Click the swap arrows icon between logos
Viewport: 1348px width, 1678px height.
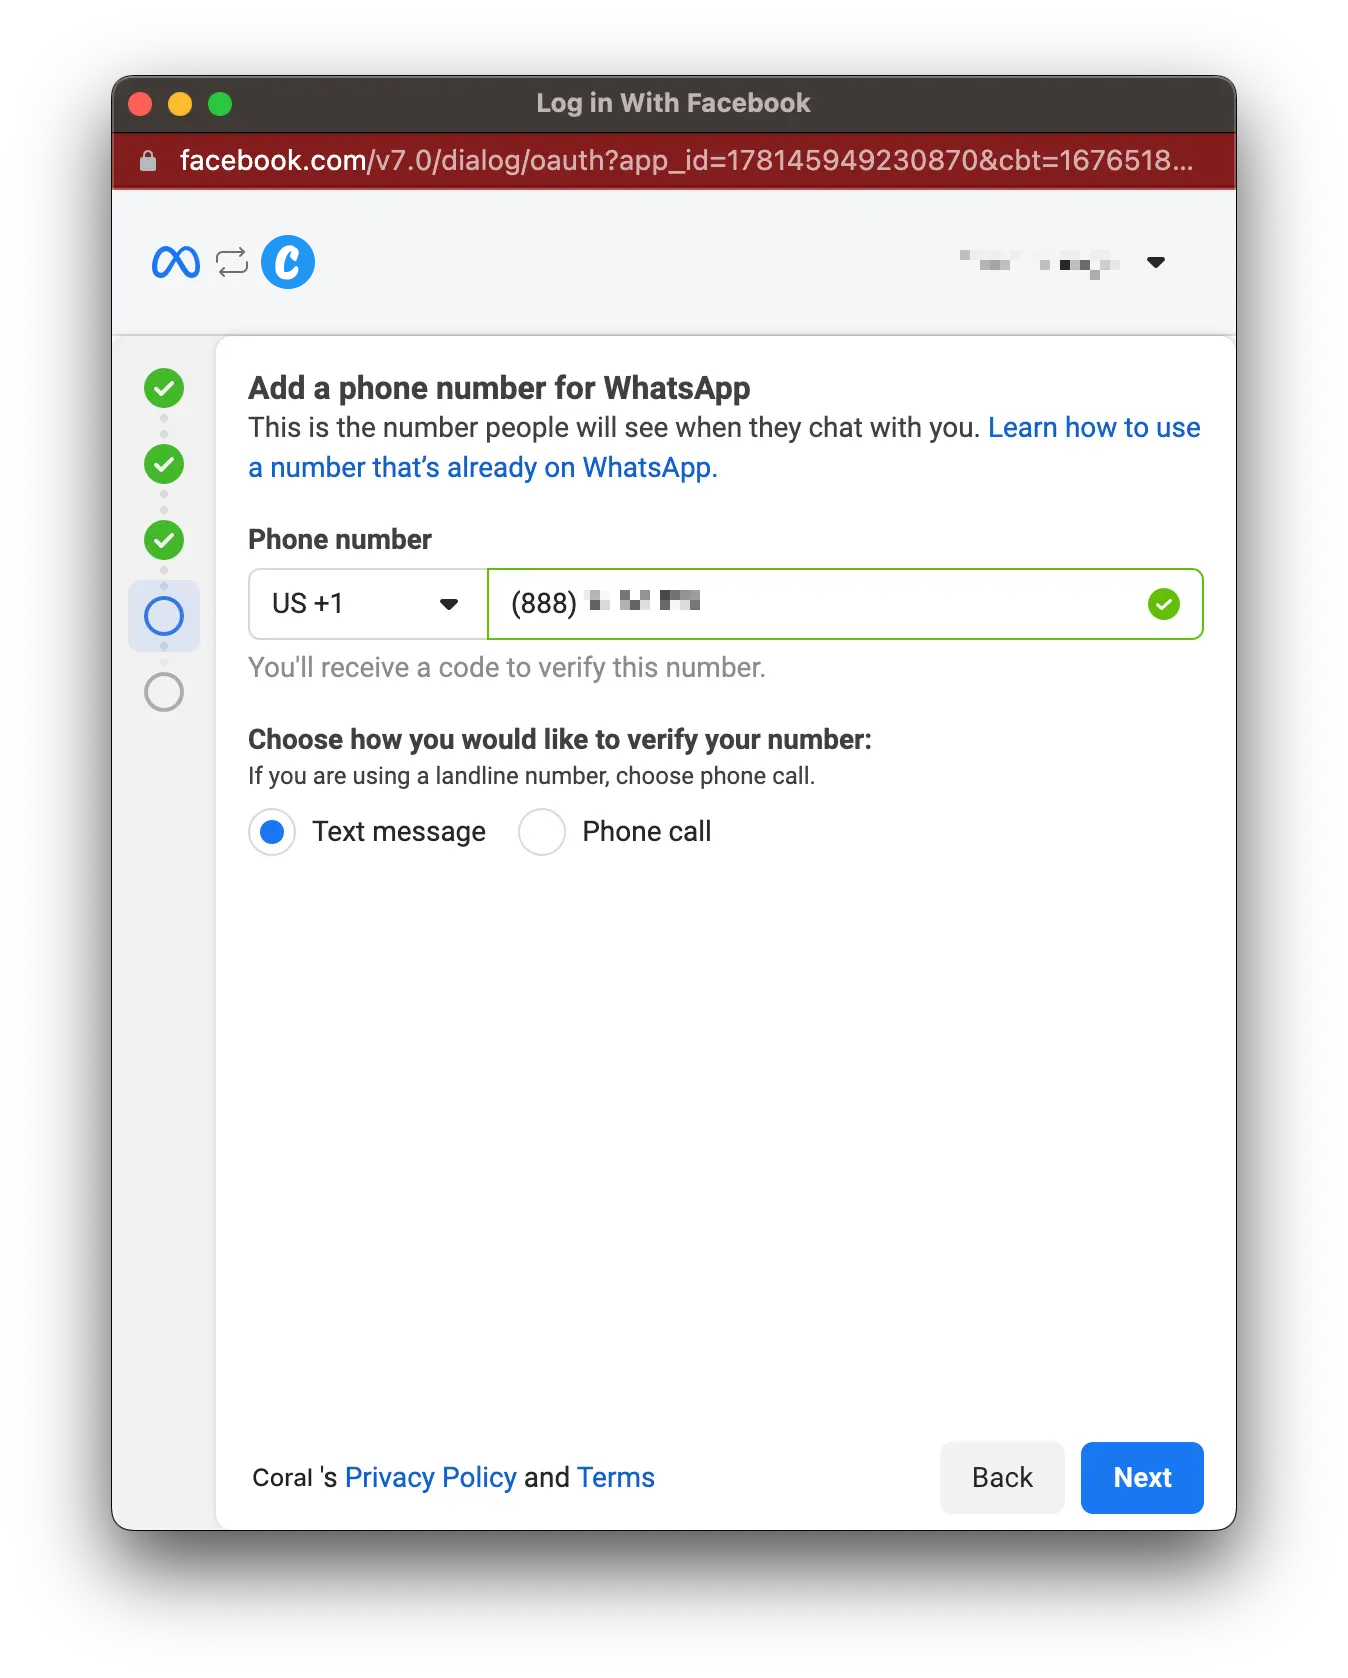coord(232,262)
